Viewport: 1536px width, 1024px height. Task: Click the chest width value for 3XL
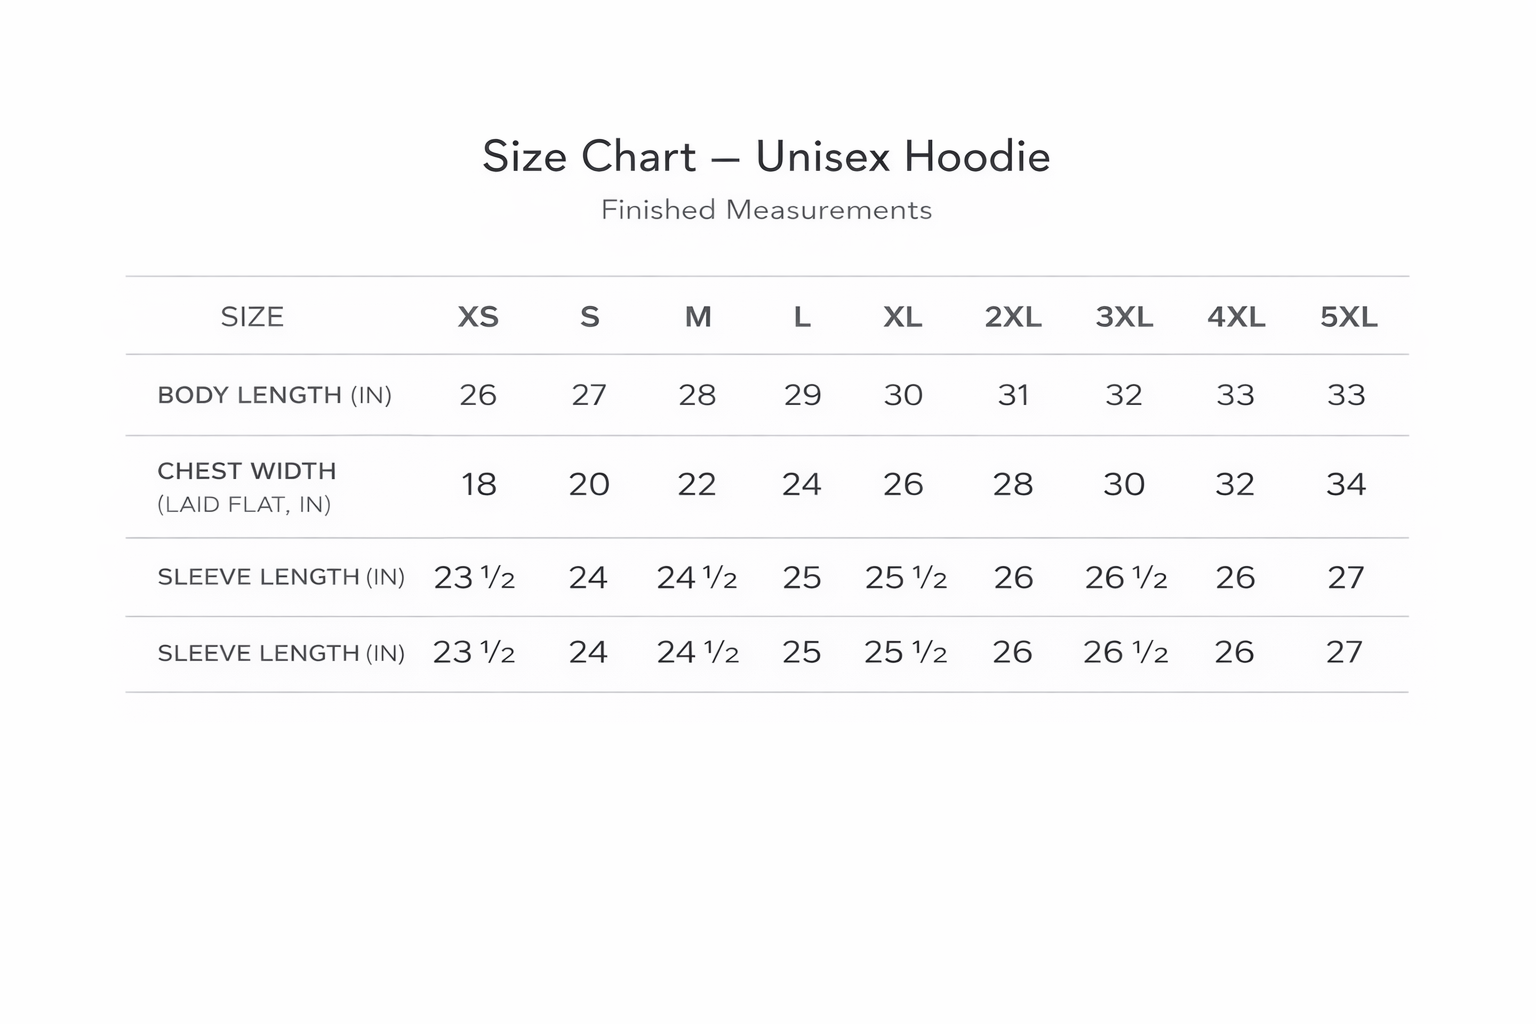[x=1124, y=485]
